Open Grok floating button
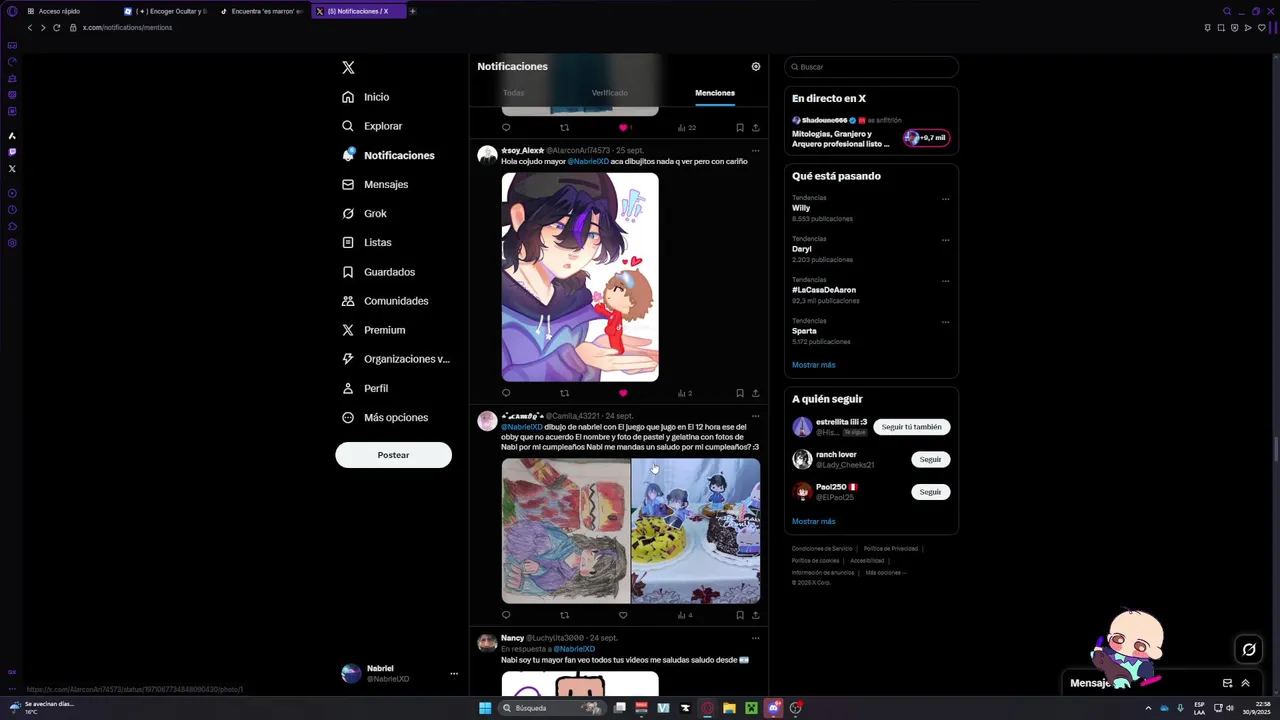 click(1249, 650)
